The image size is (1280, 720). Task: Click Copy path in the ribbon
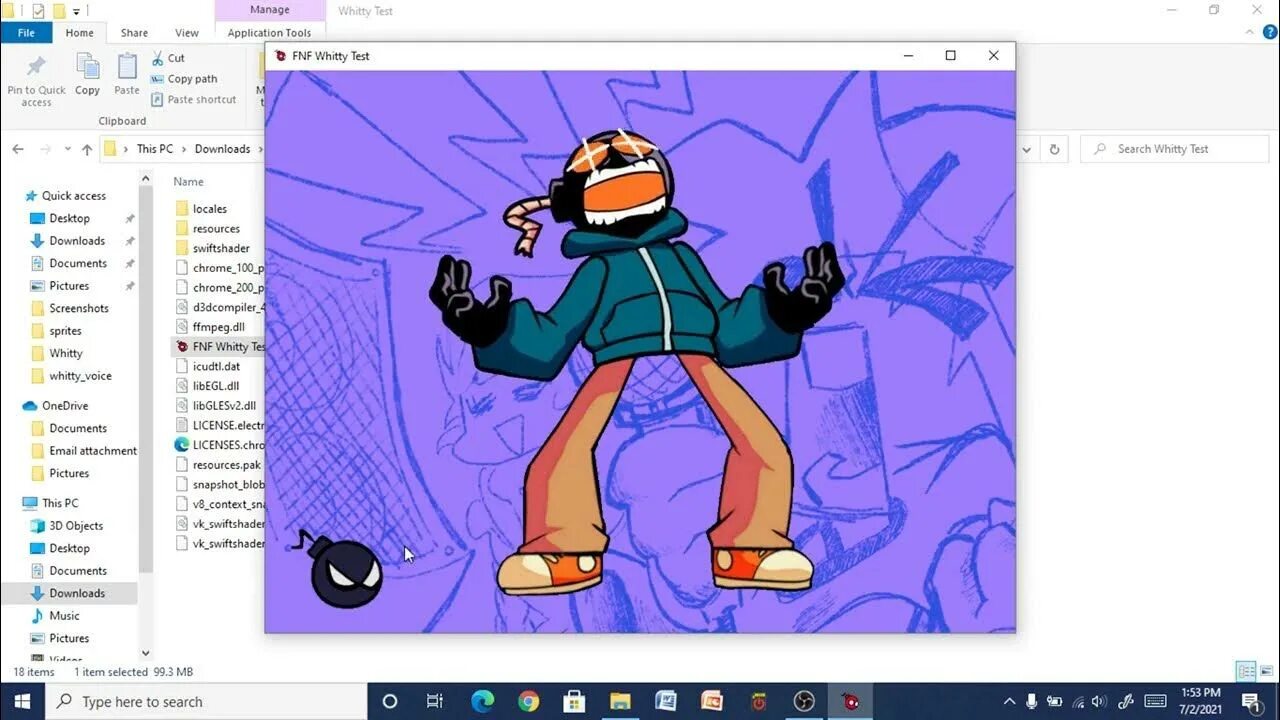tap(184, 79)
